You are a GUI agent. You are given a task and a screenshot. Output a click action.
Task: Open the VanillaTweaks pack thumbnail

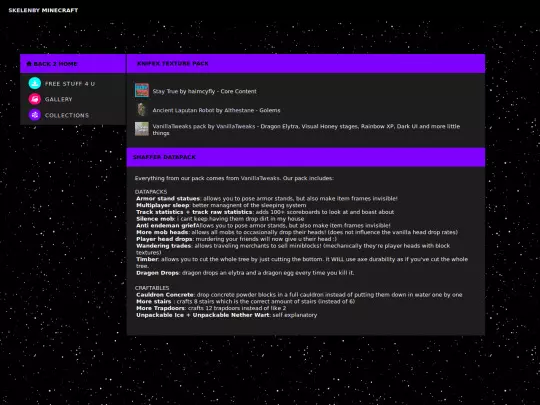click(x=142, y=129)
